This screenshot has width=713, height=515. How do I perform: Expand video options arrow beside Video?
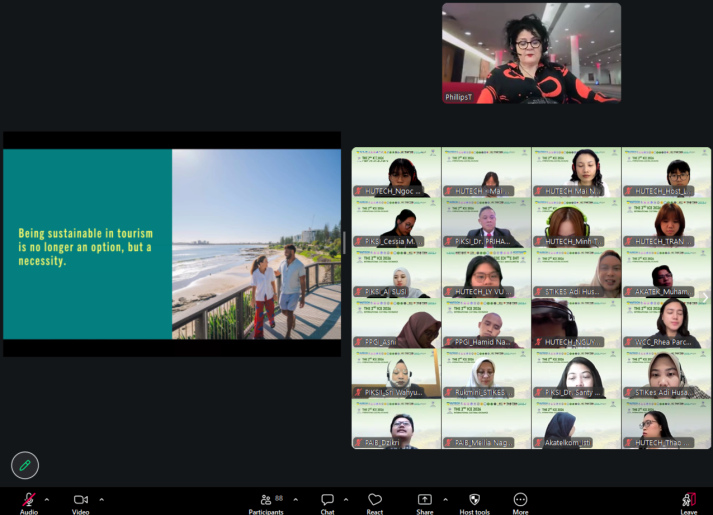pos(101,499)
